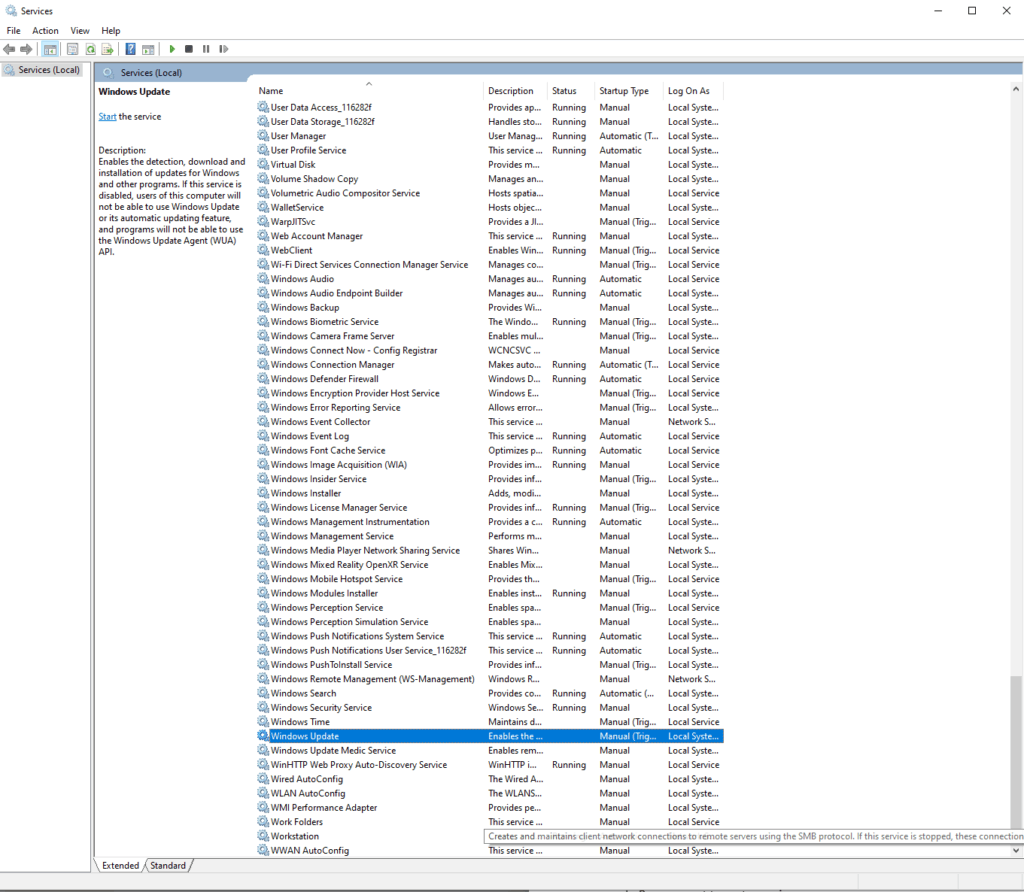Sort by the Name column header

coord(369,91)
